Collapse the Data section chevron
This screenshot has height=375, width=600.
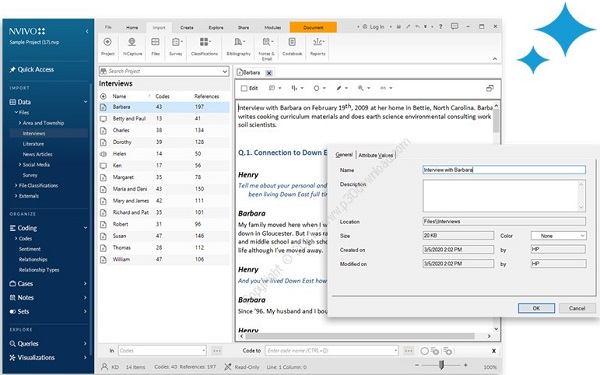85,102
